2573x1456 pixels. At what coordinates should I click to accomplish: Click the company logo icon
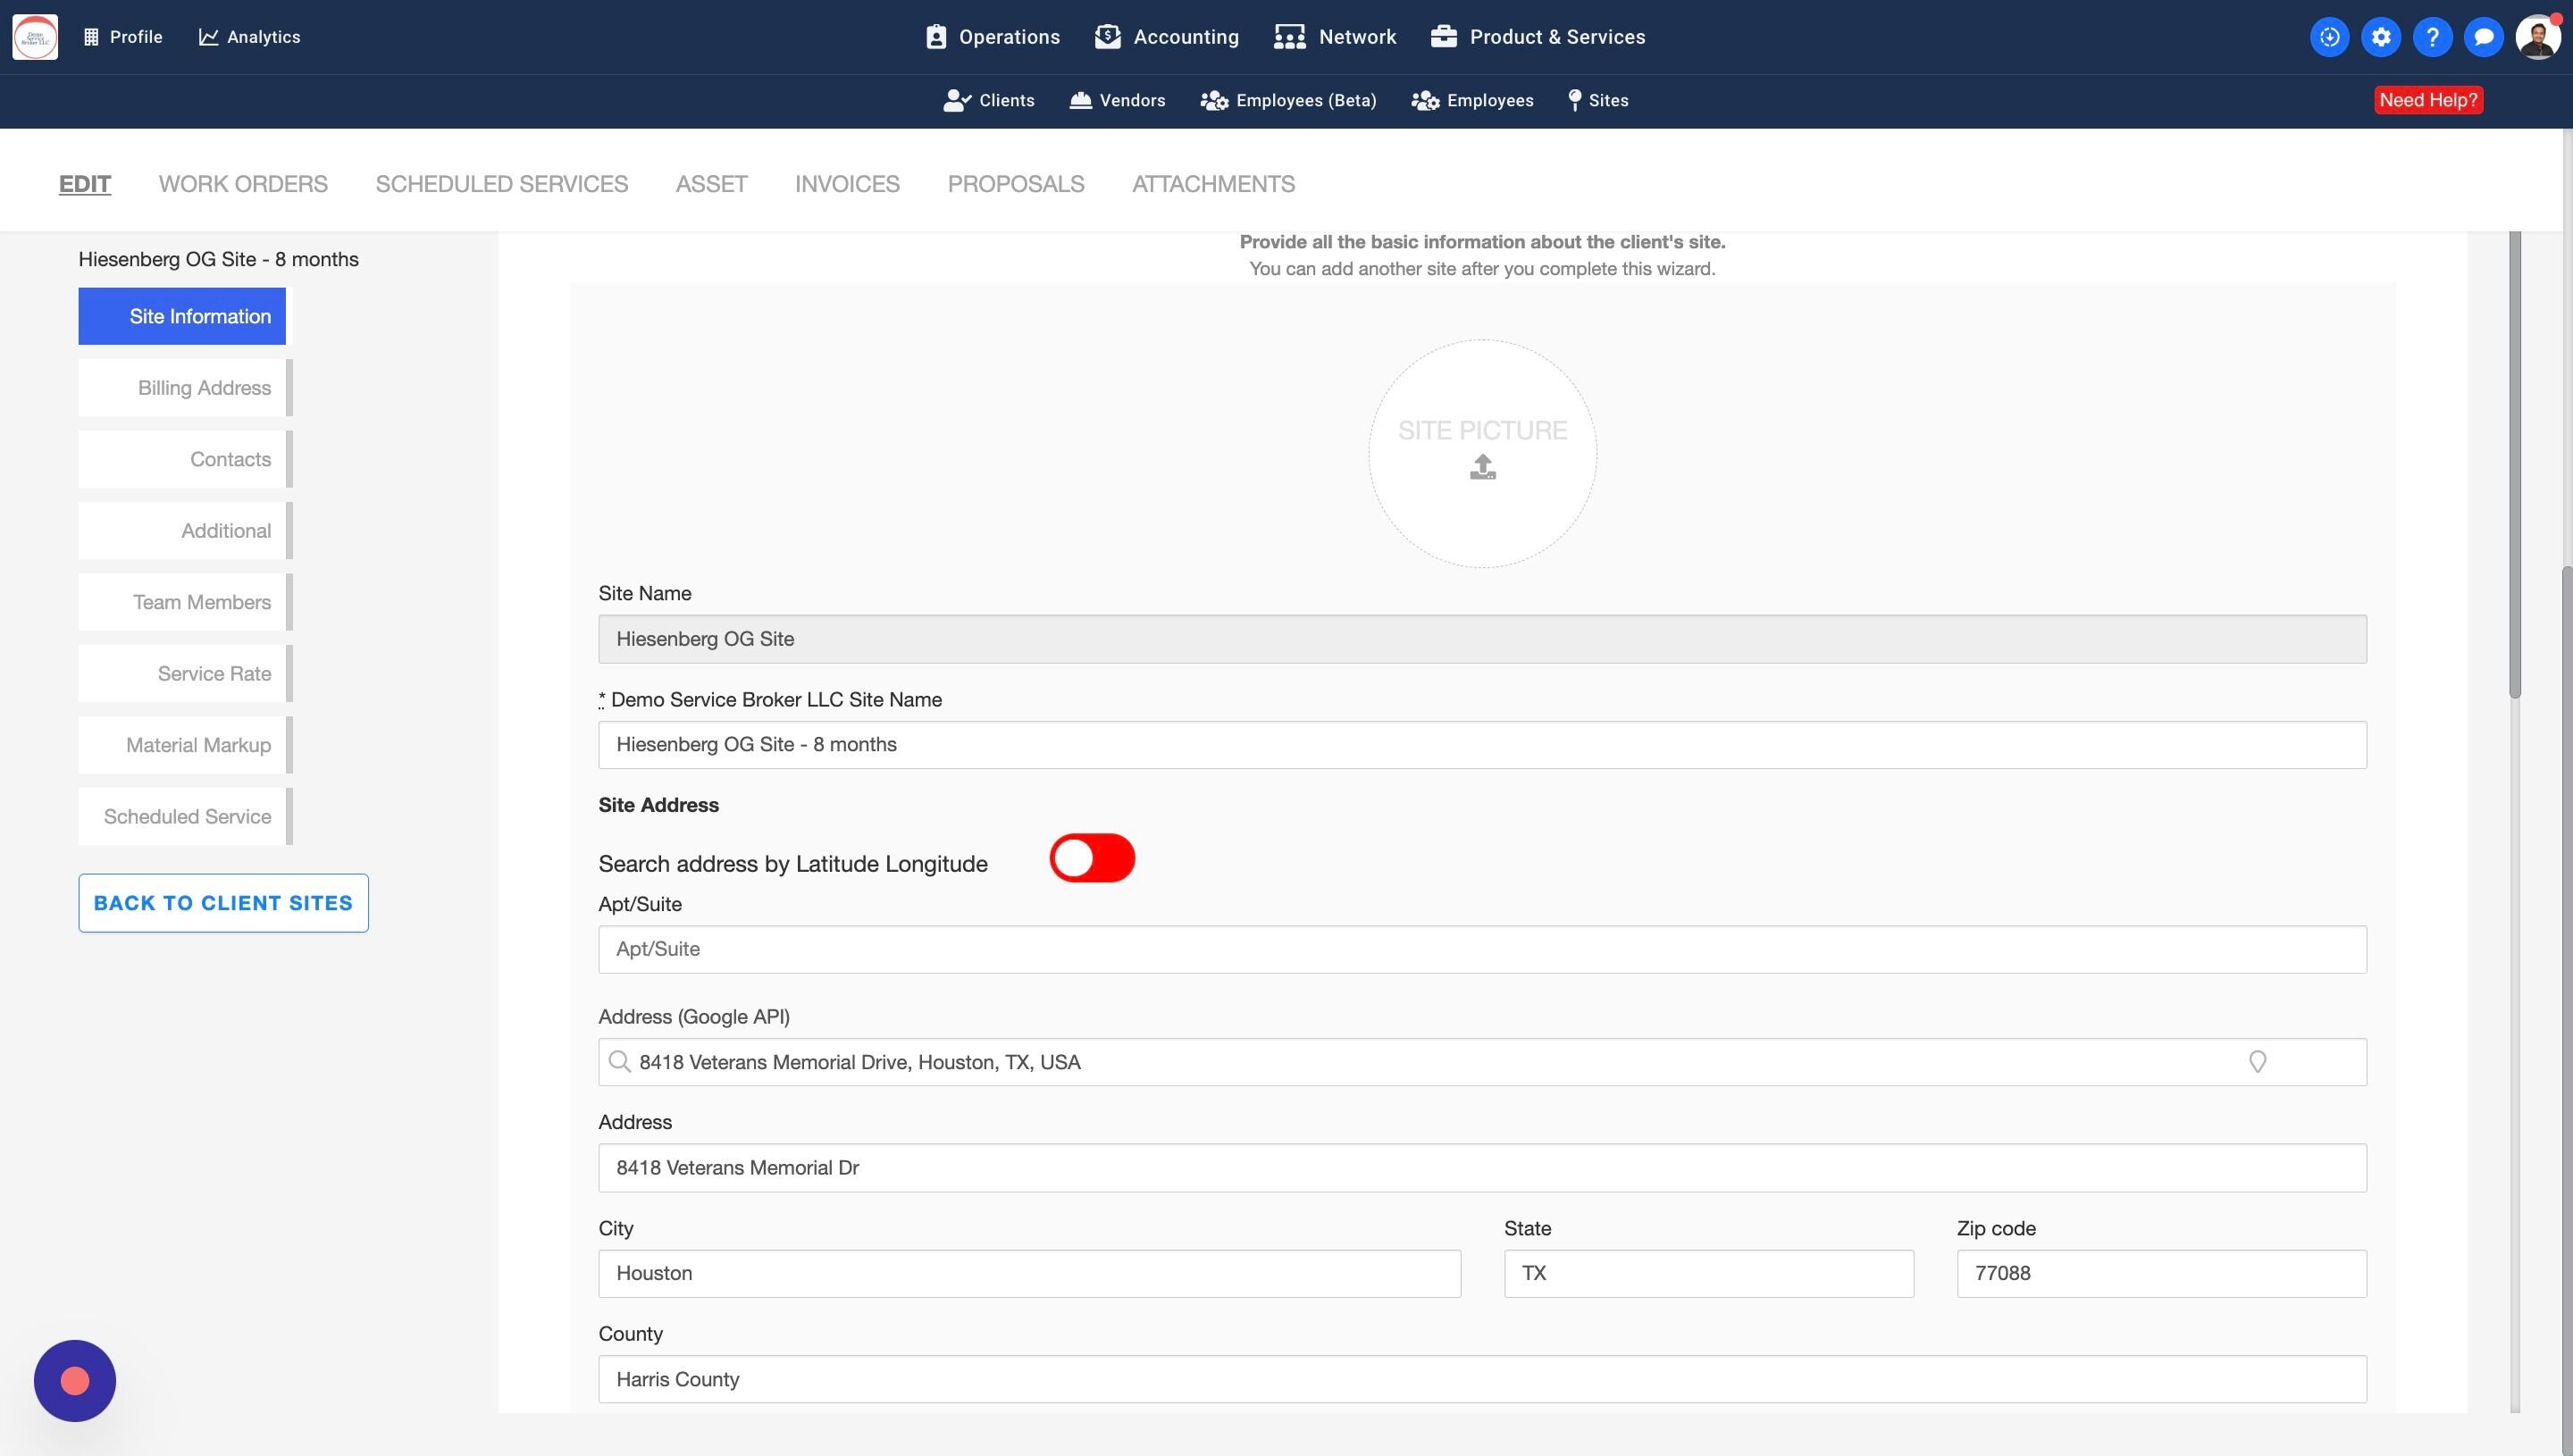pos(35,37)
